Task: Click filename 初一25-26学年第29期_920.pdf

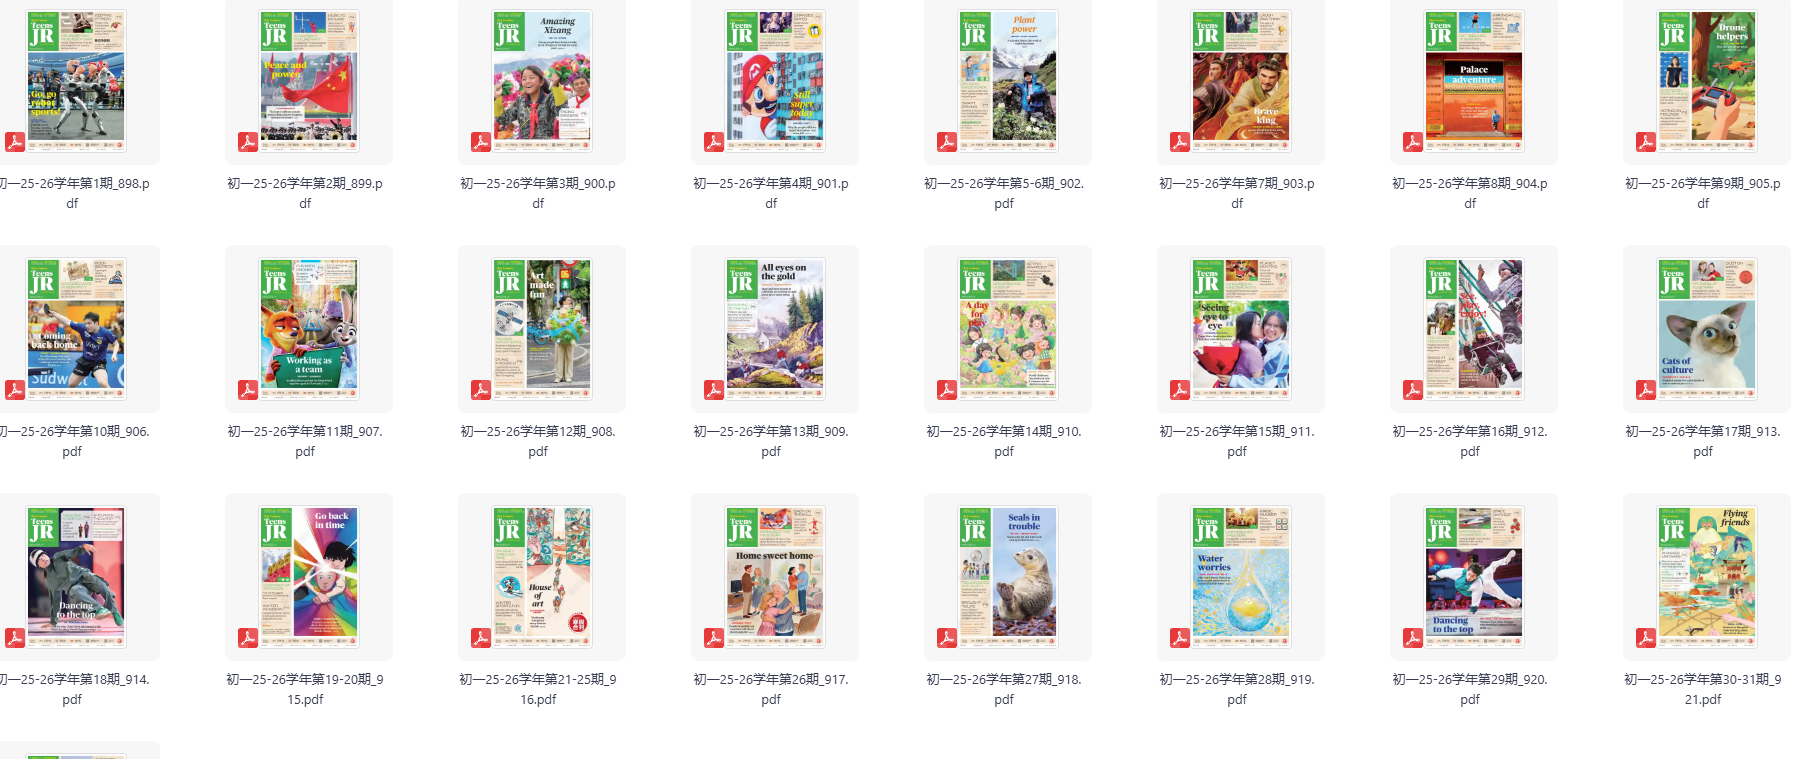Action: [x=1470, y=689]
